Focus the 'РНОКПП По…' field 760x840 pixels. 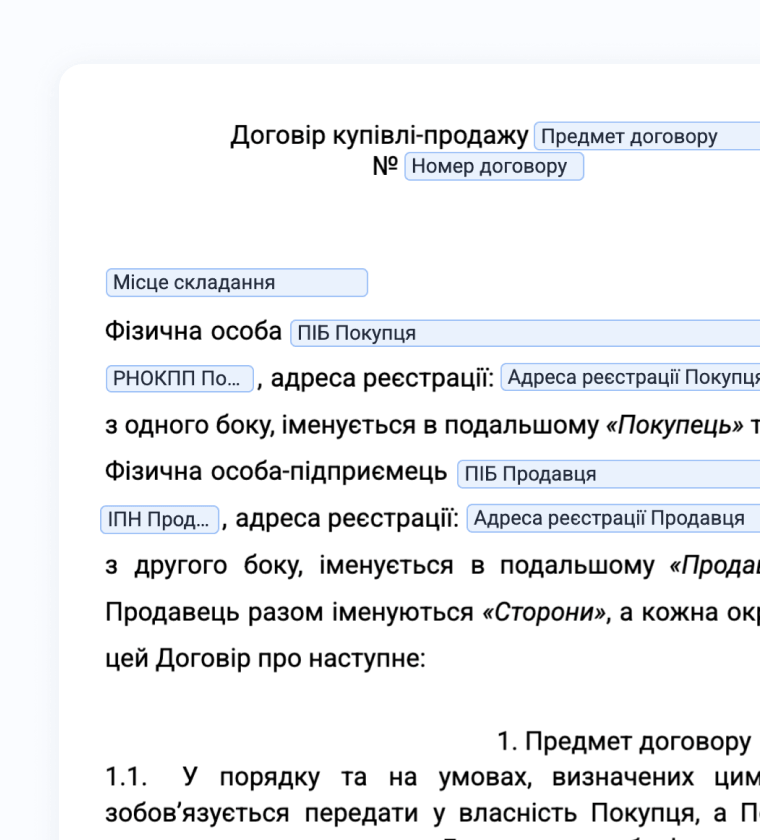[179, 379]
